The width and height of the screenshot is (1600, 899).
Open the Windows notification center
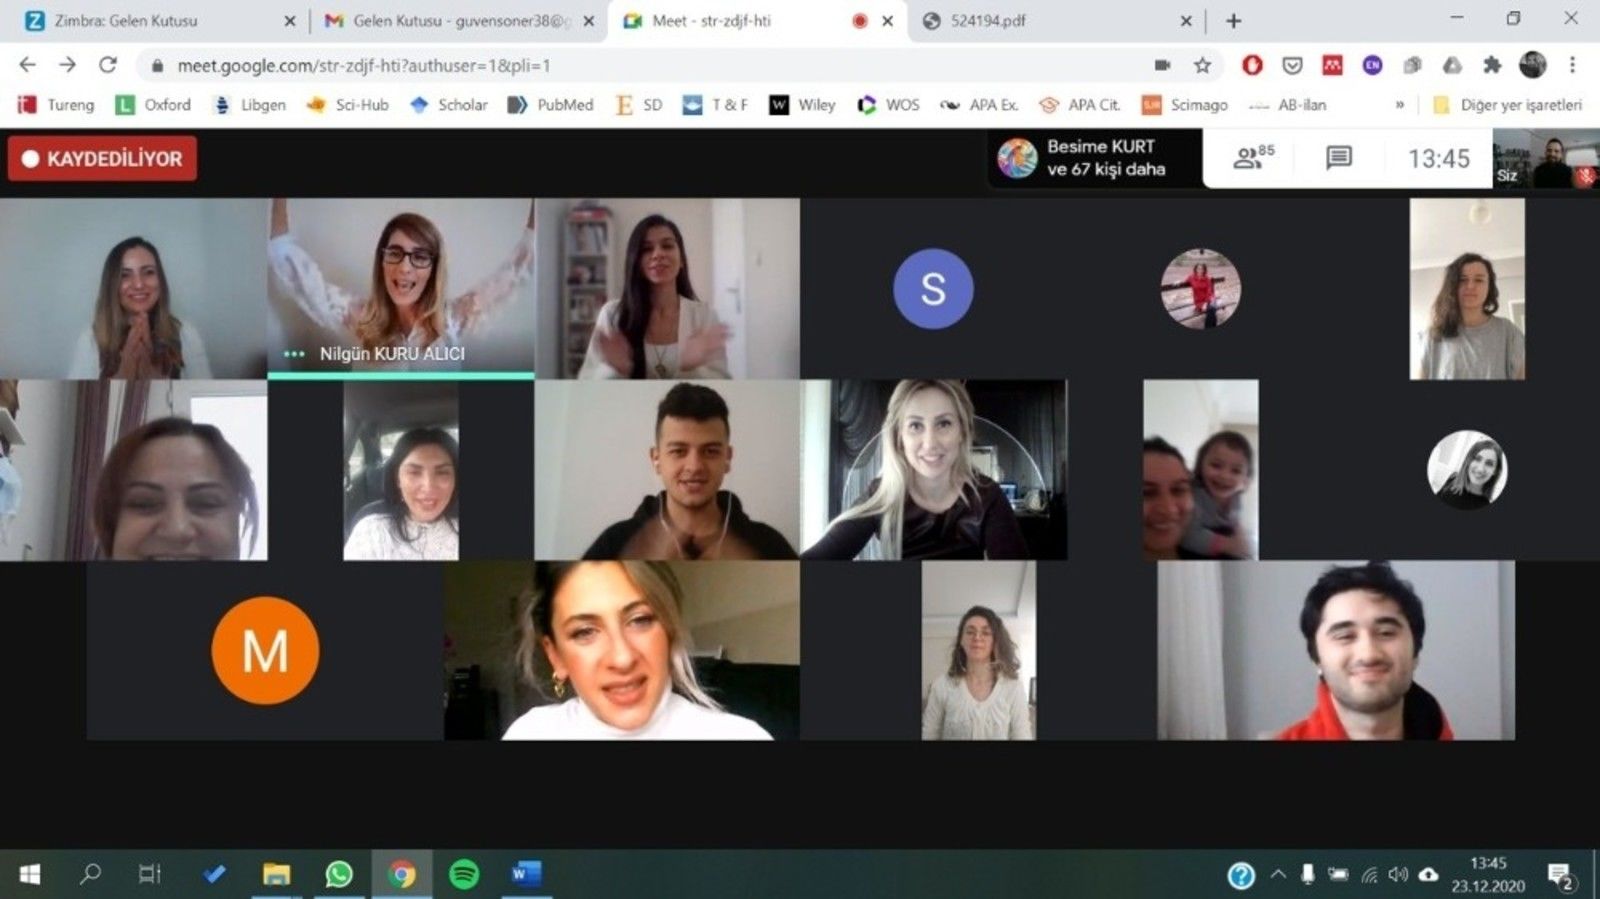[1560, 877]
